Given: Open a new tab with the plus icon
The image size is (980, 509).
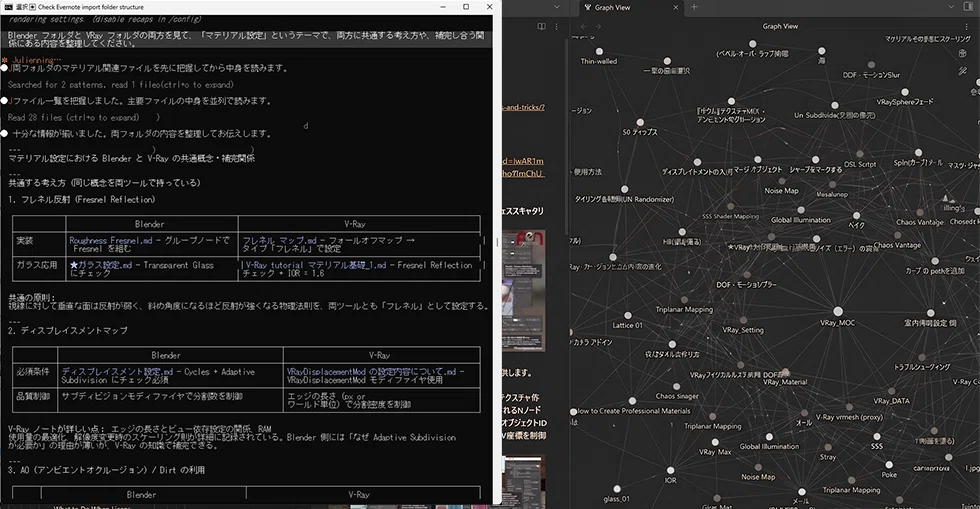Looking at the screenshot, I should [694, 7].
